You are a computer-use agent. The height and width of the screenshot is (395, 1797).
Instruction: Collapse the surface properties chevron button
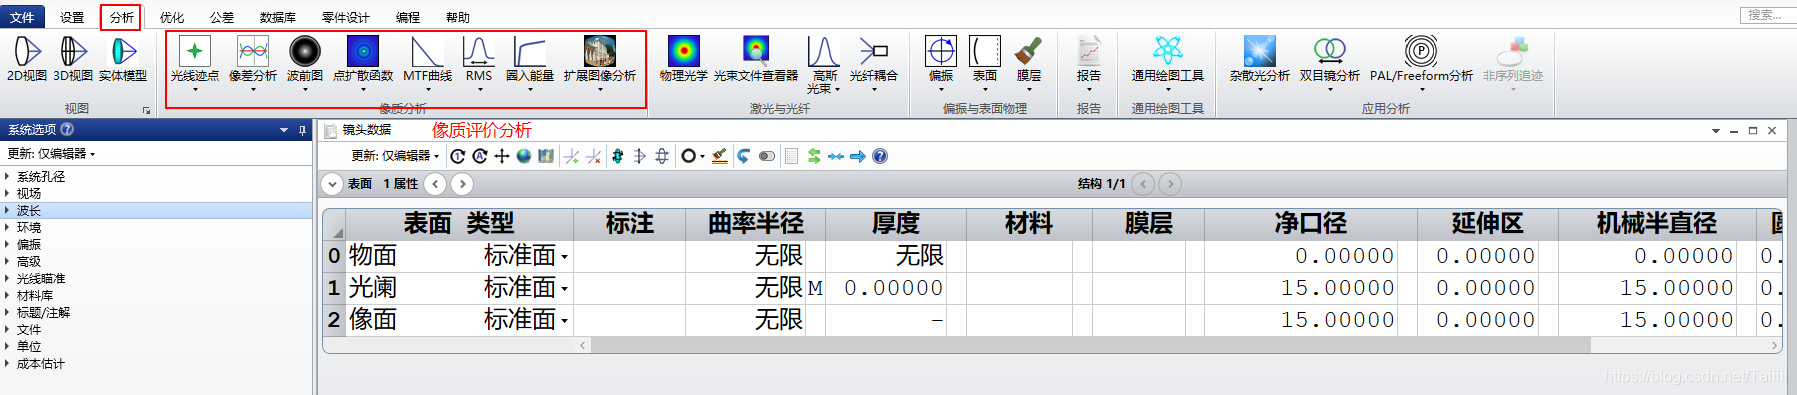[x=332, y=184]
